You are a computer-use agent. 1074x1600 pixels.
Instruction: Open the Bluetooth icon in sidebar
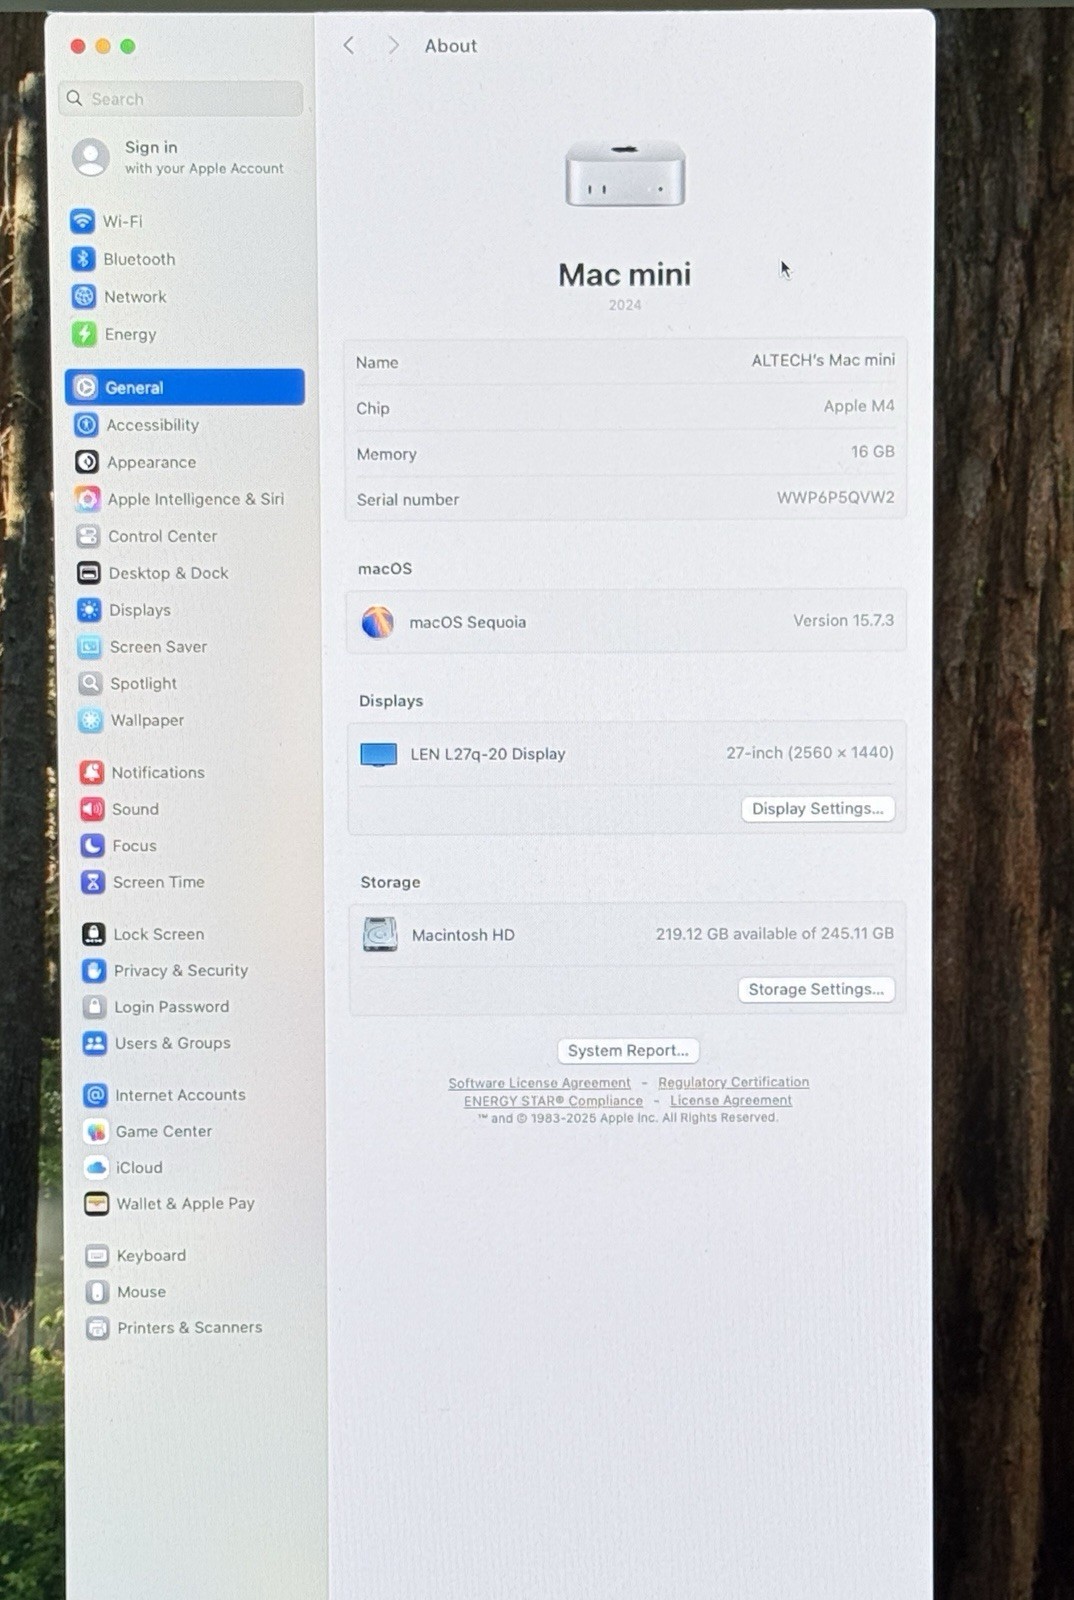pyautogui.click(x=84, y=259)
